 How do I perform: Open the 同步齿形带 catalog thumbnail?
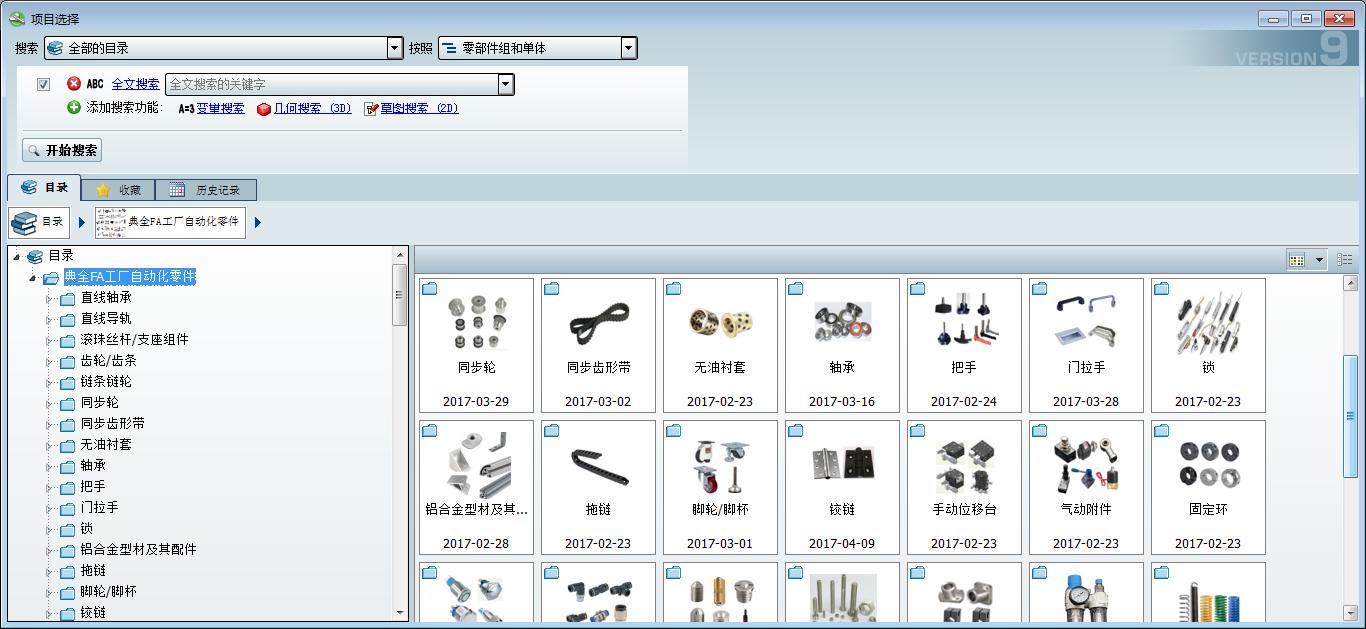tap(598, 344)
